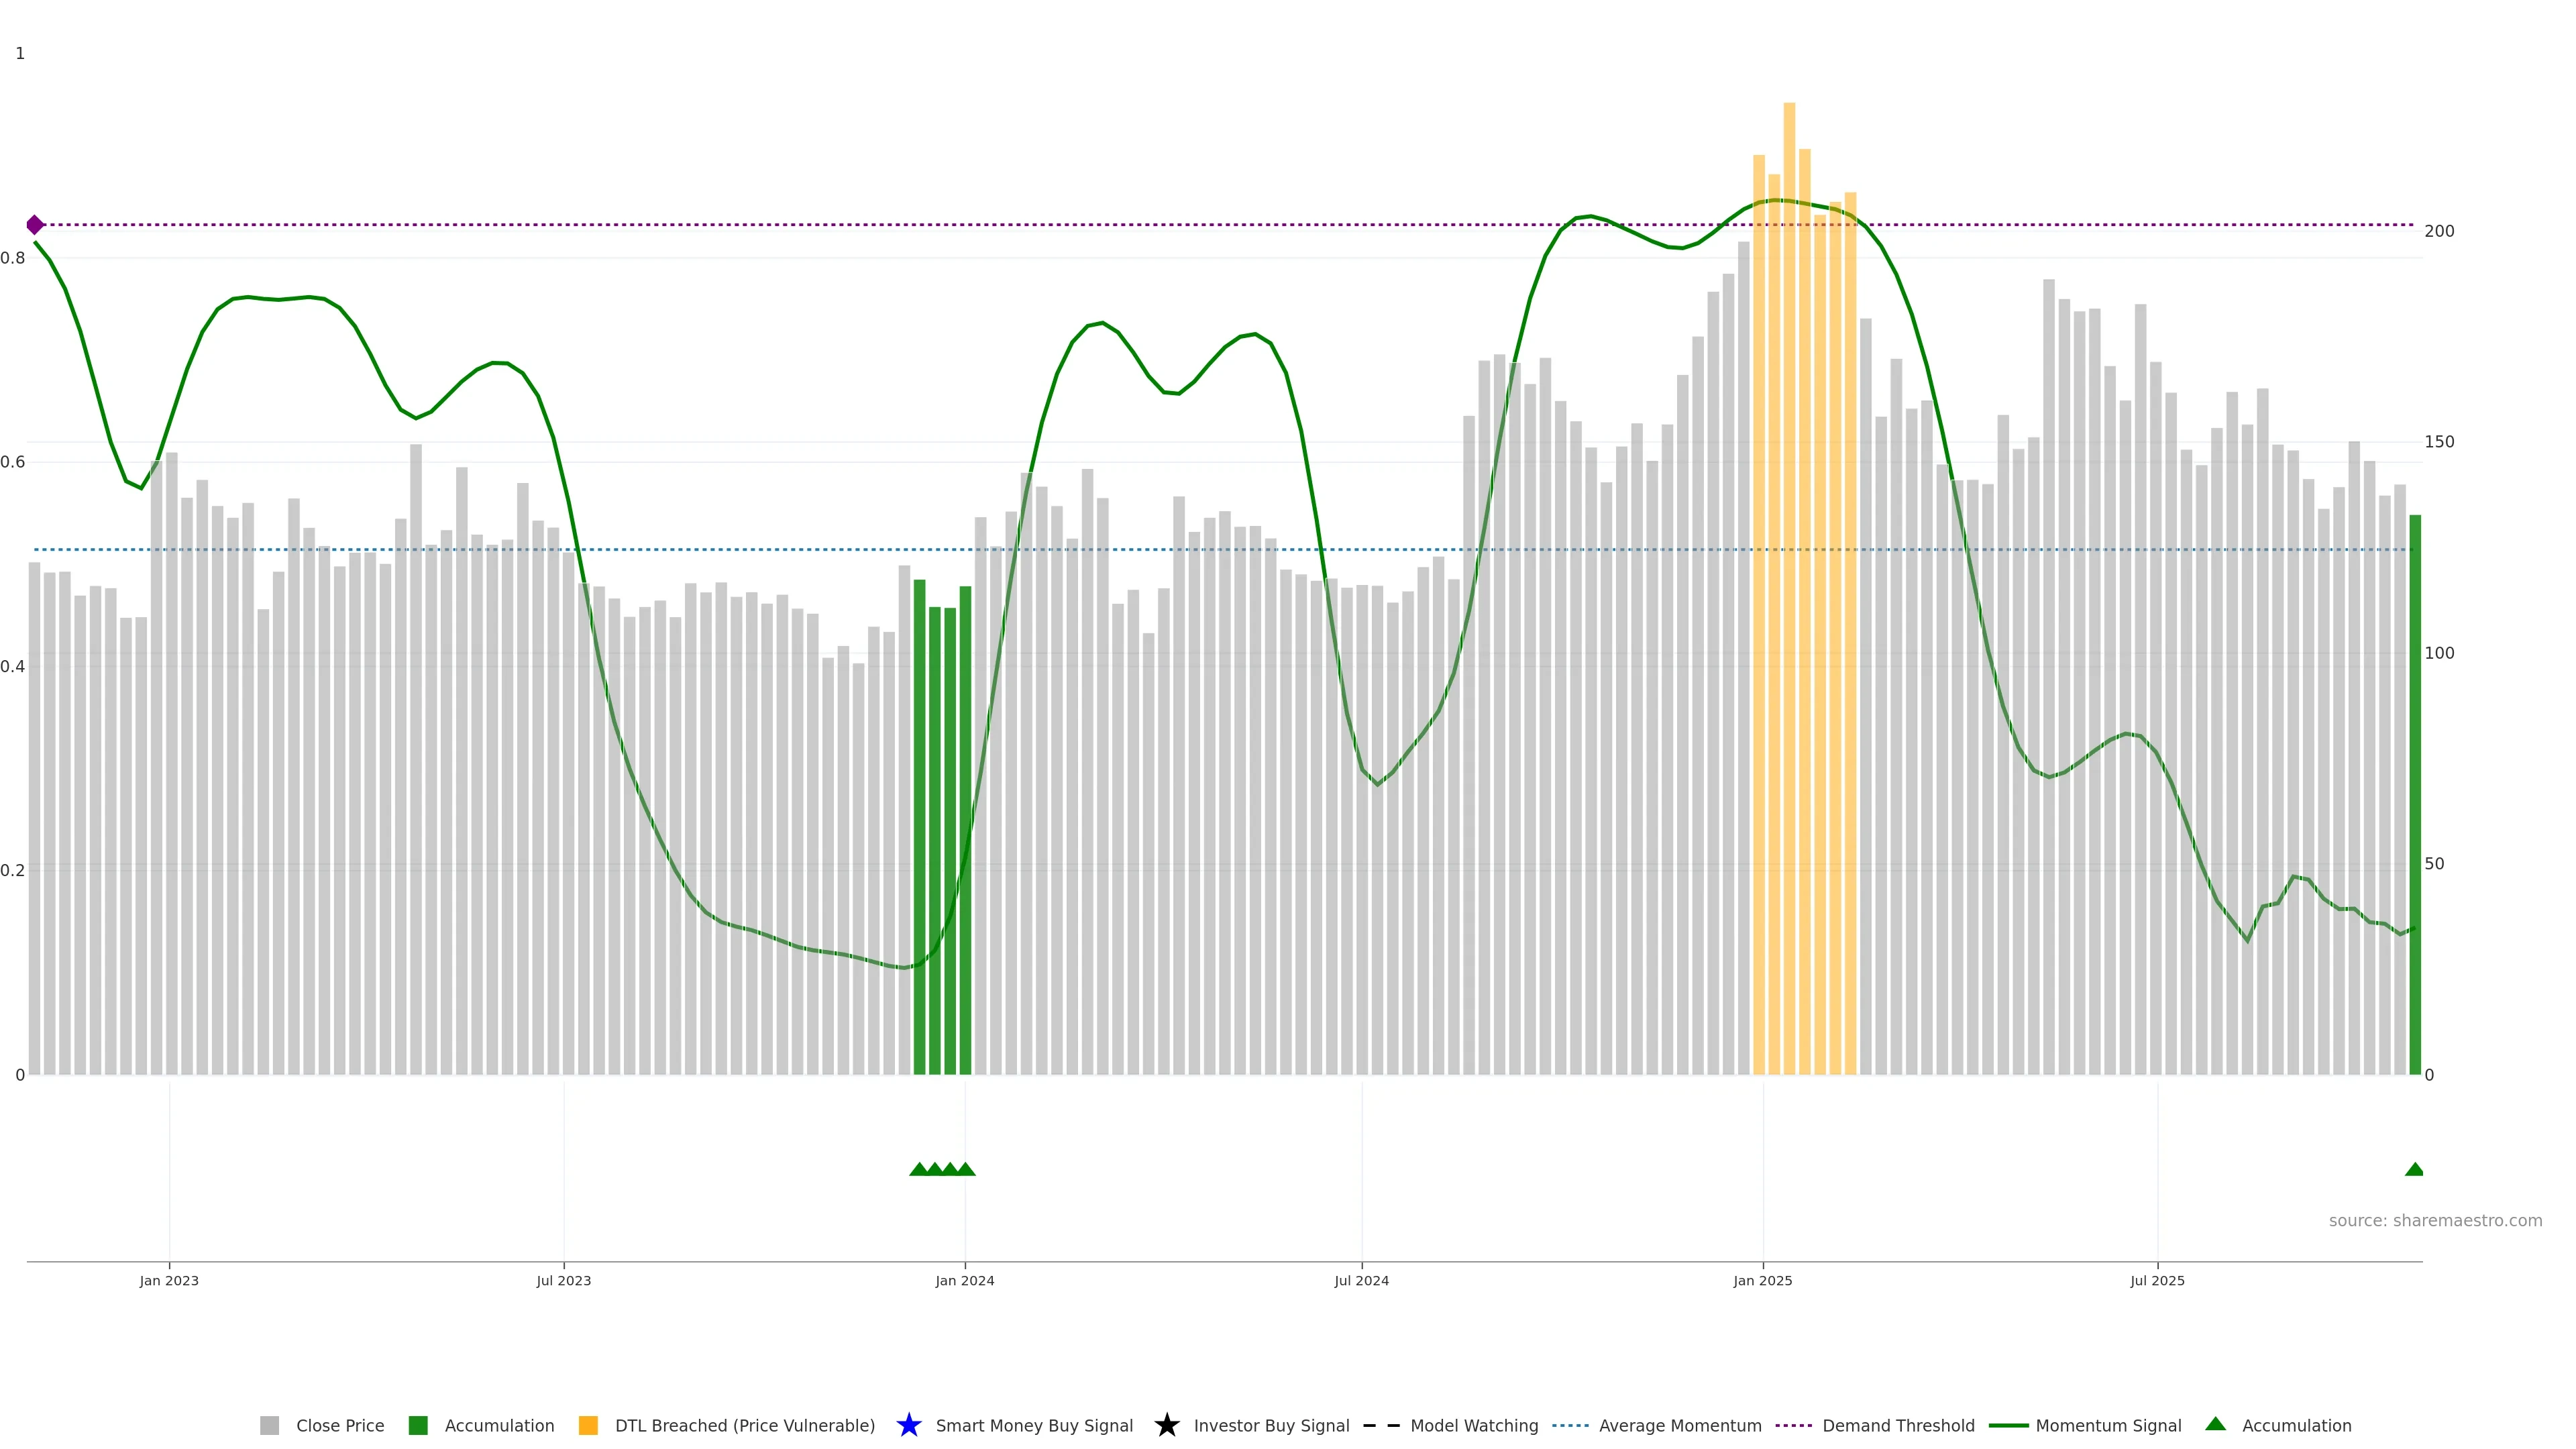Click the sharemaestro.com source text
Viewport: 2576px width, 1449px height.
coord(2435,1220)
